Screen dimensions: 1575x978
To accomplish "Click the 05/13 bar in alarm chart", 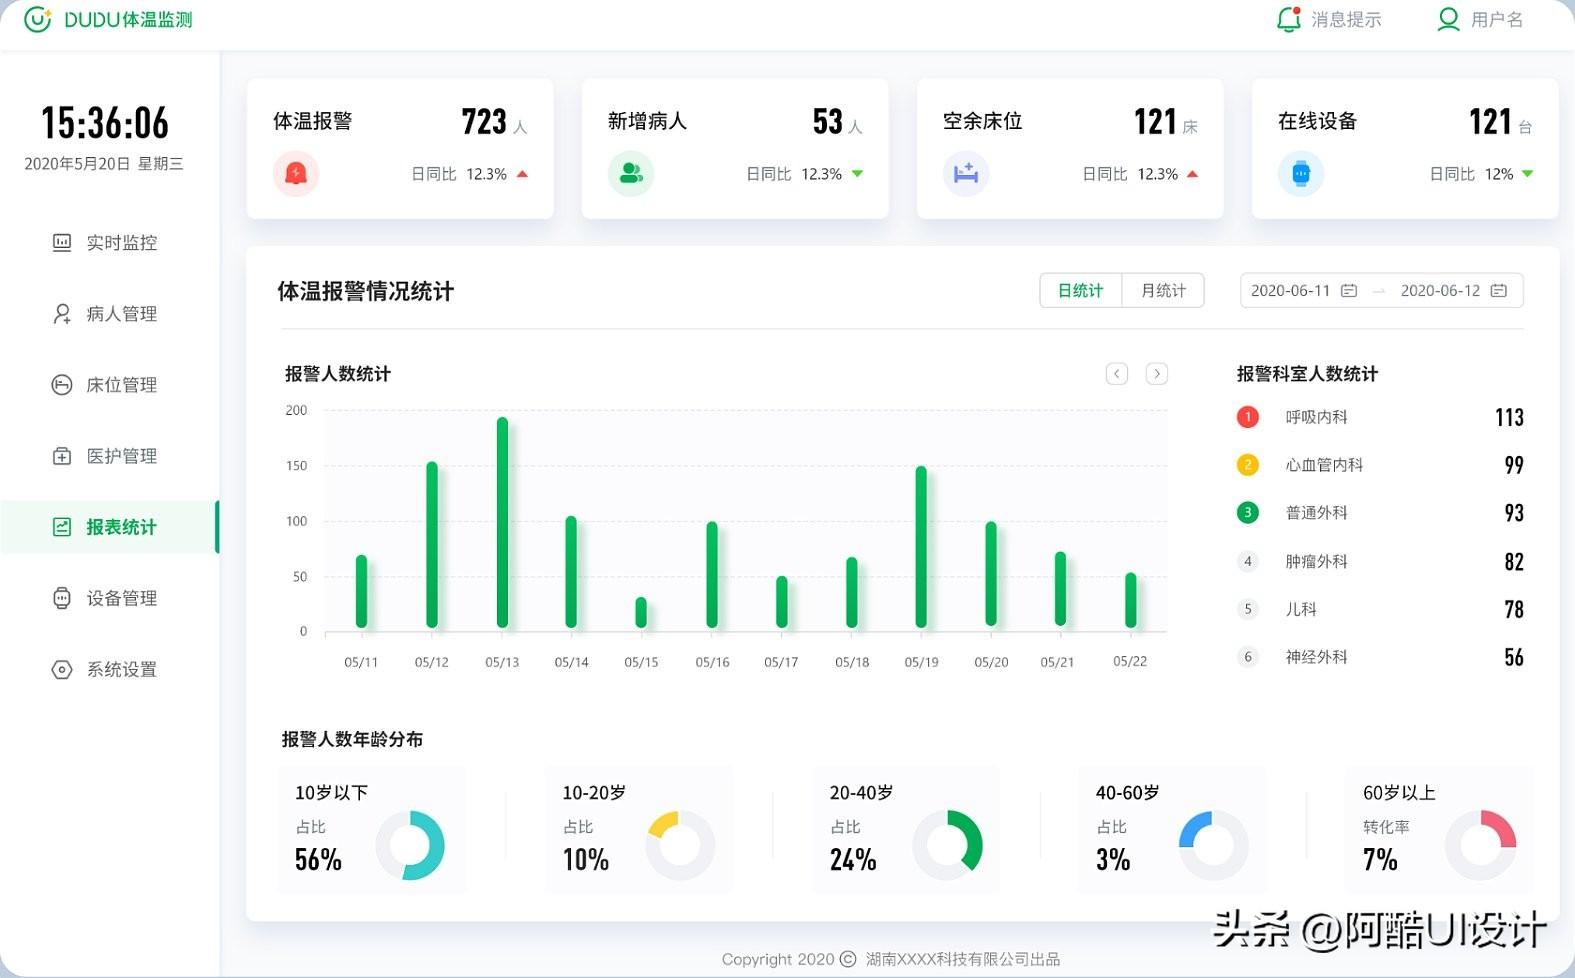I will point(502,522).
